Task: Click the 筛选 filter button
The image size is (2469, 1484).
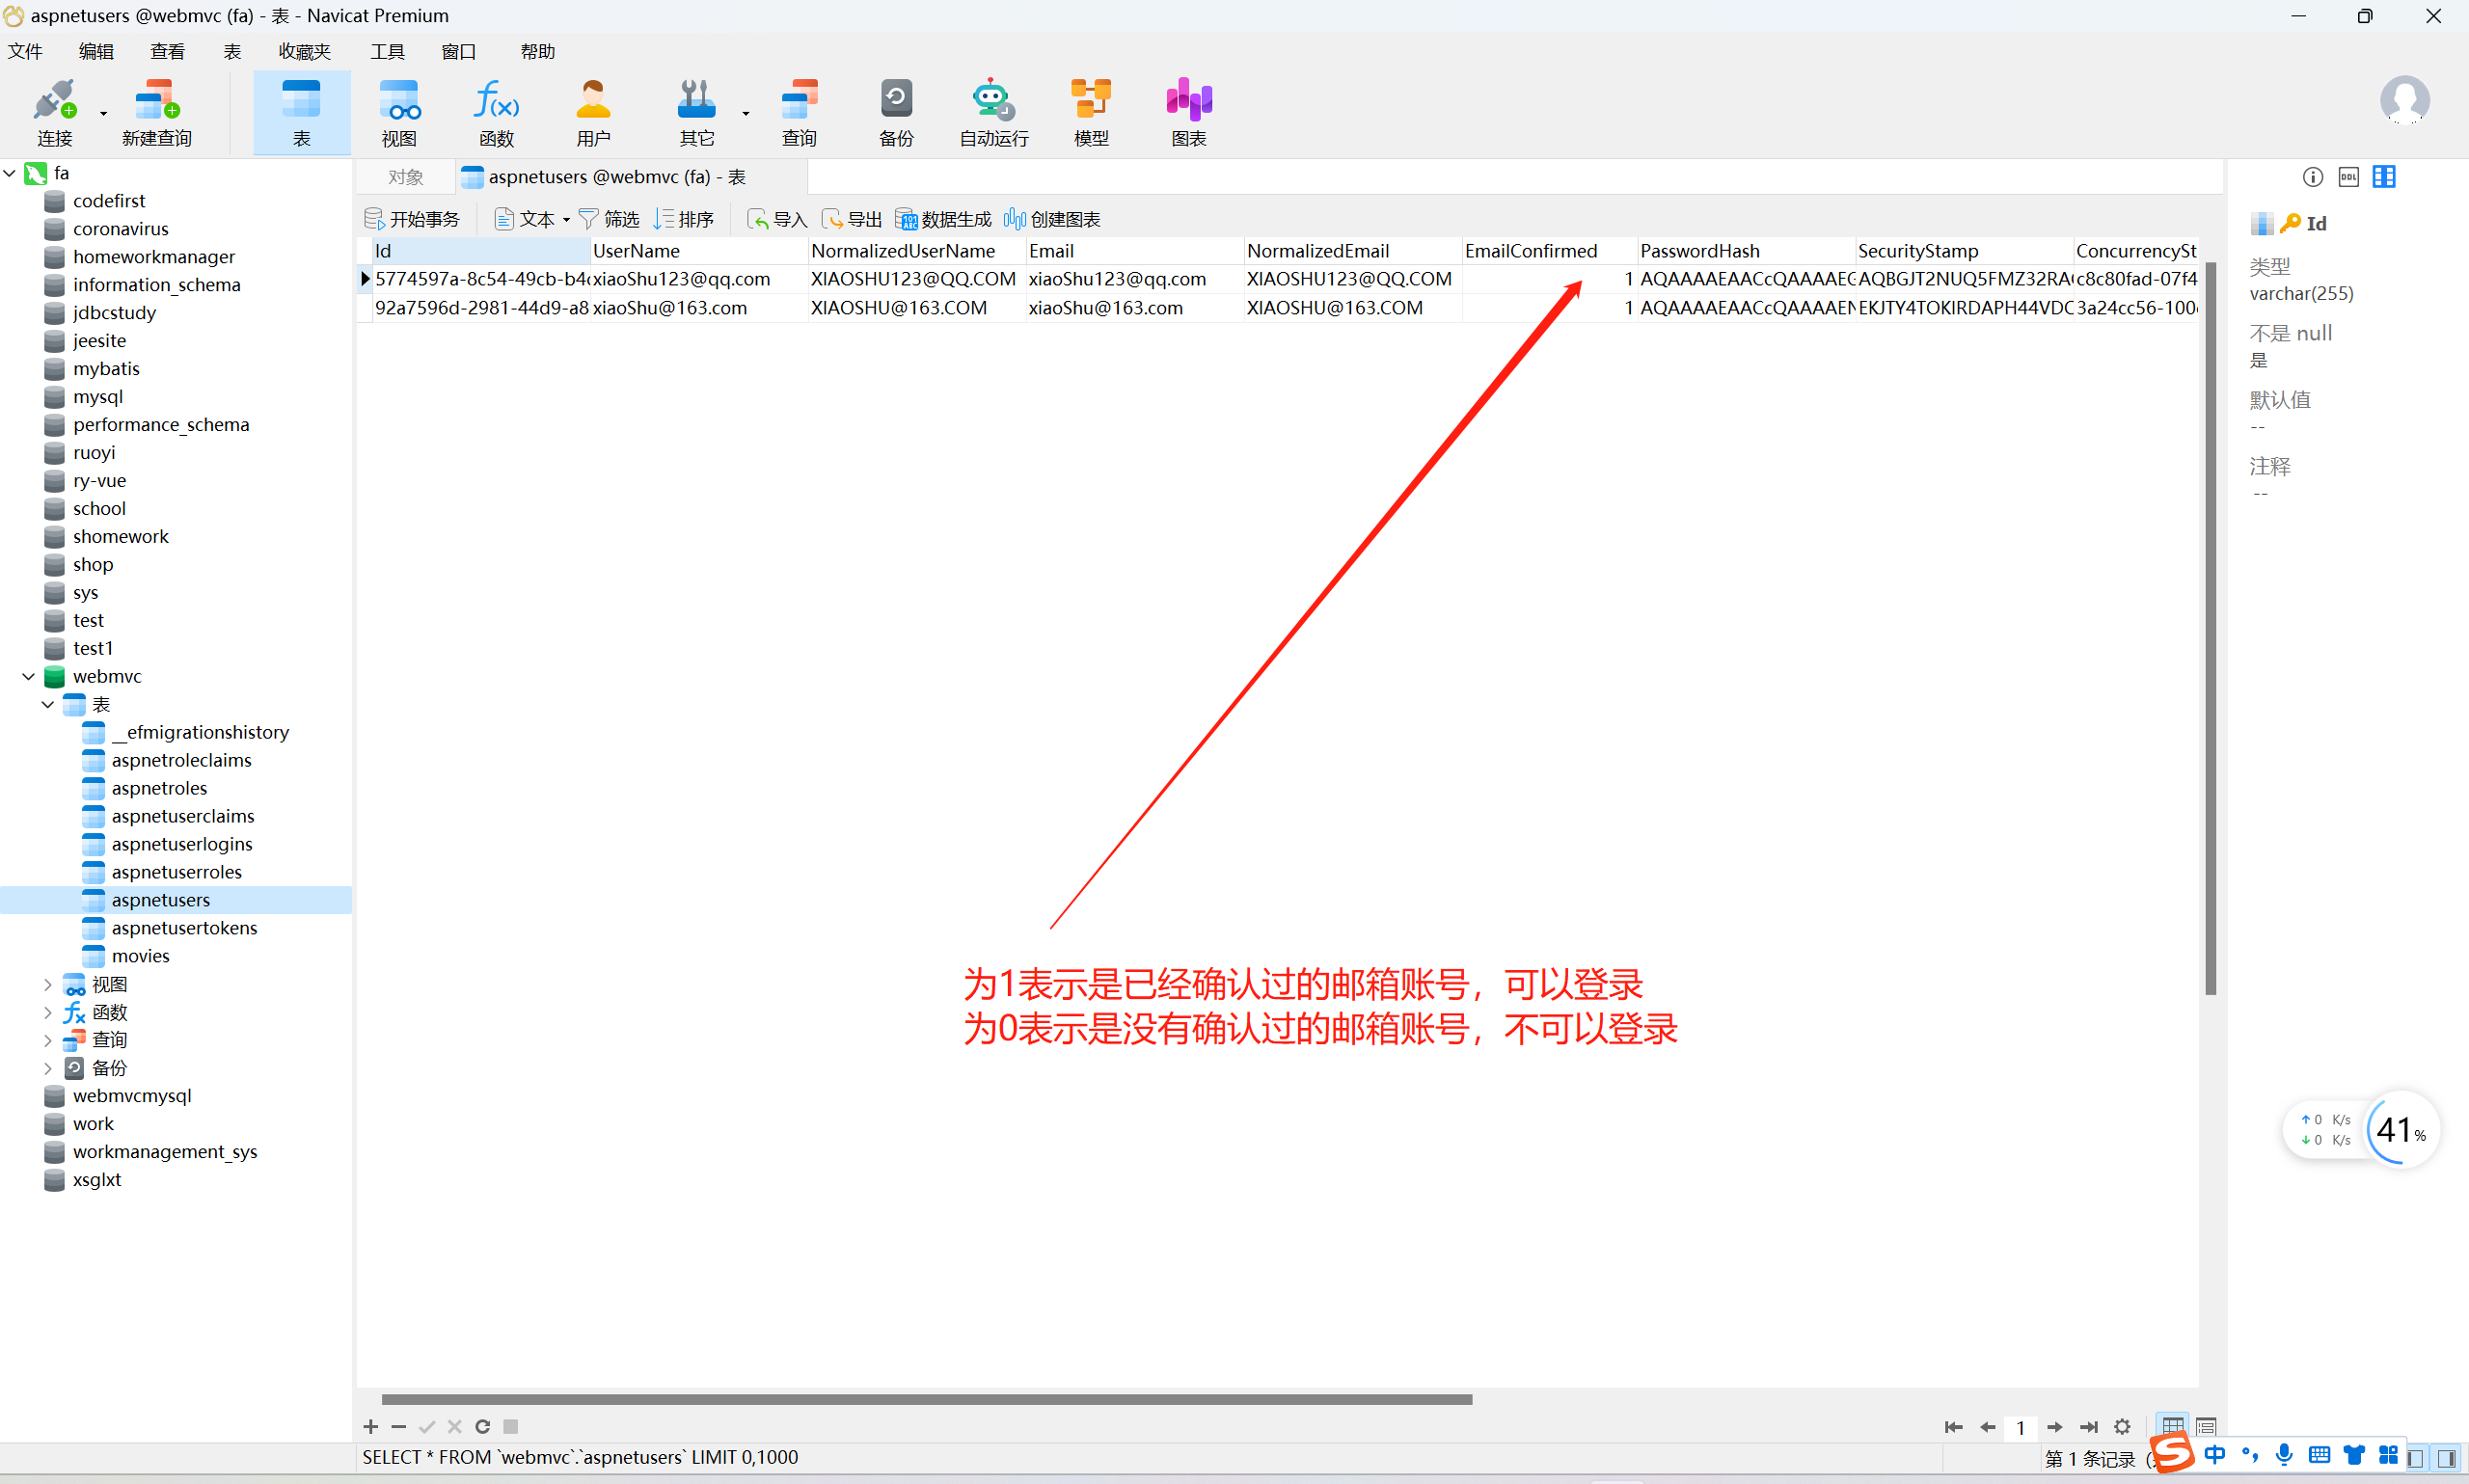Action: click(x=609, y=219)
